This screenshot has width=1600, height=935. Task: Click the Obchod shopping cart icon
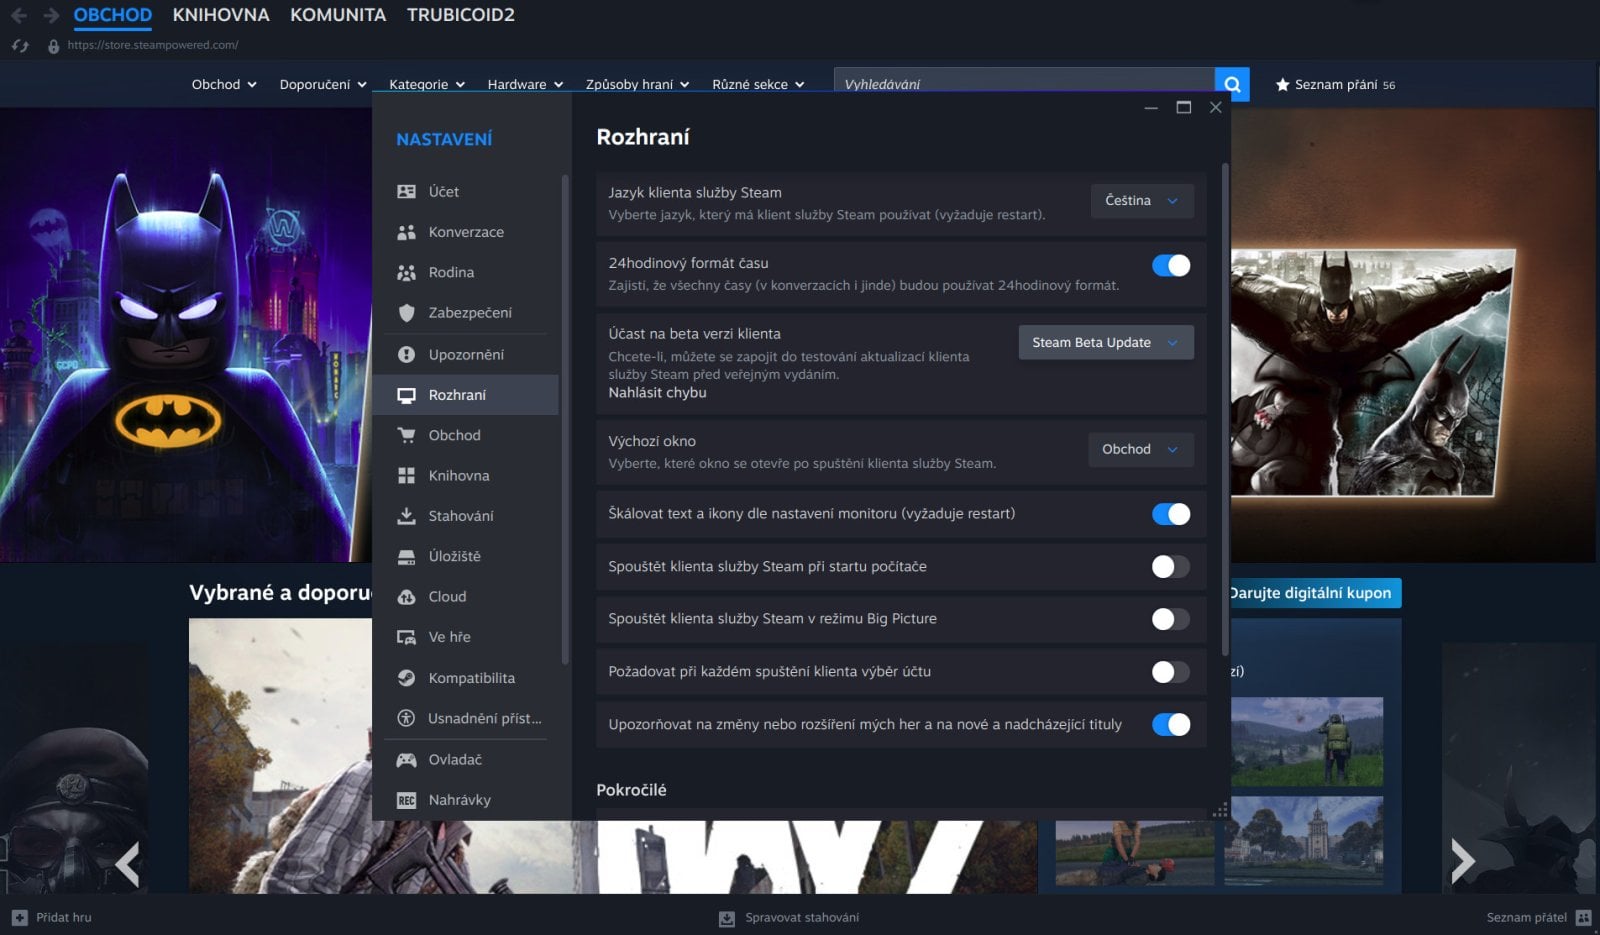406,435
